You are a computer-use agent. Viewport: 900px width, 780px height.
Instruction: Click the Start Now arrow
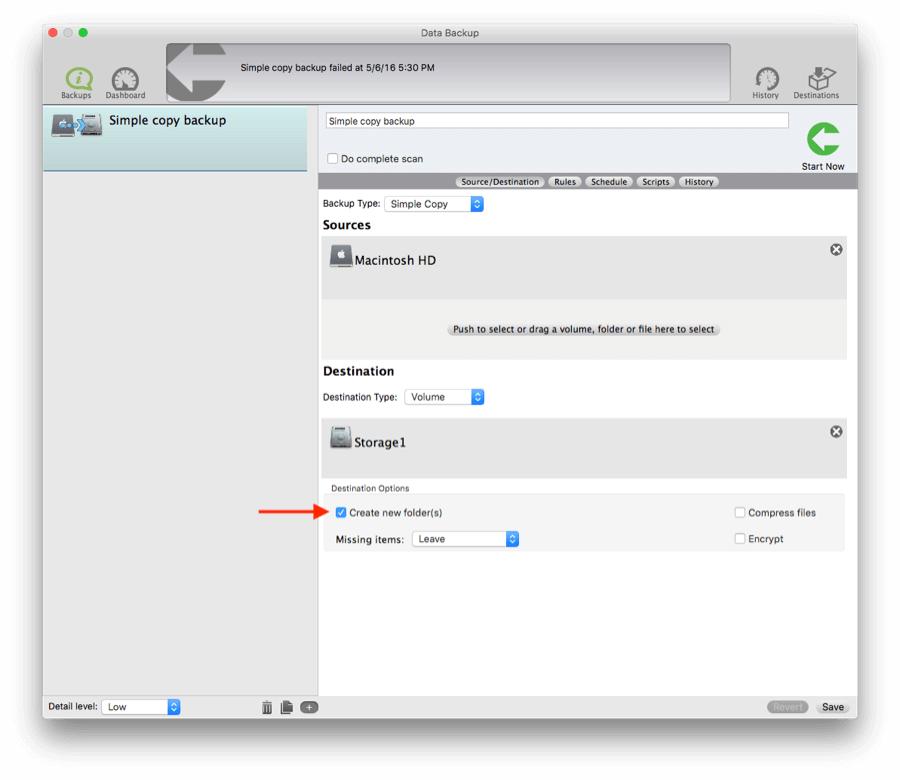tap(822, 141)
